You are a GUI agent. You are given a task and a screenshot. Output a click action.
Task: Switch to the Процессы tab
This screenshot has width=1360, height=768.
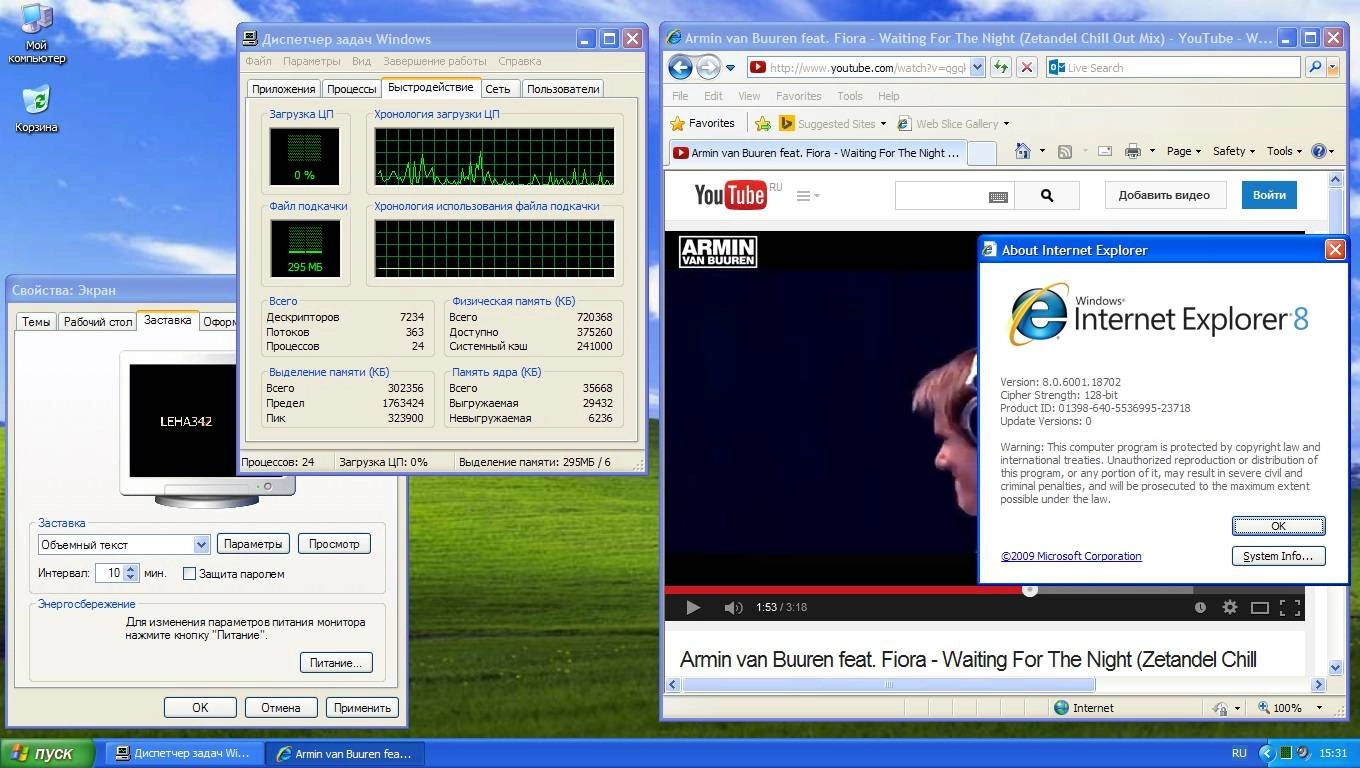click(352, 89)
